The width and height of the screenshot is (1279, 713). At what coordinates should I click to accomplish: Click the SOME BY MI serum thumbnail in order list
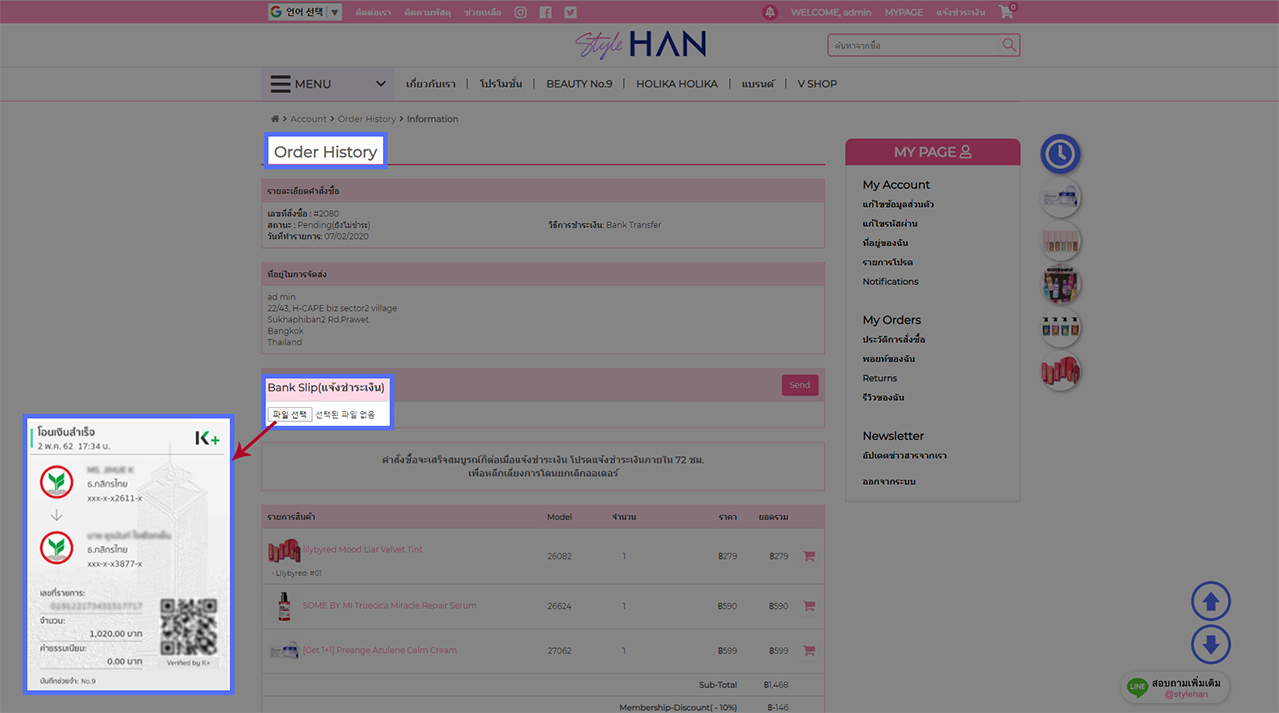(x=284, y=606)
